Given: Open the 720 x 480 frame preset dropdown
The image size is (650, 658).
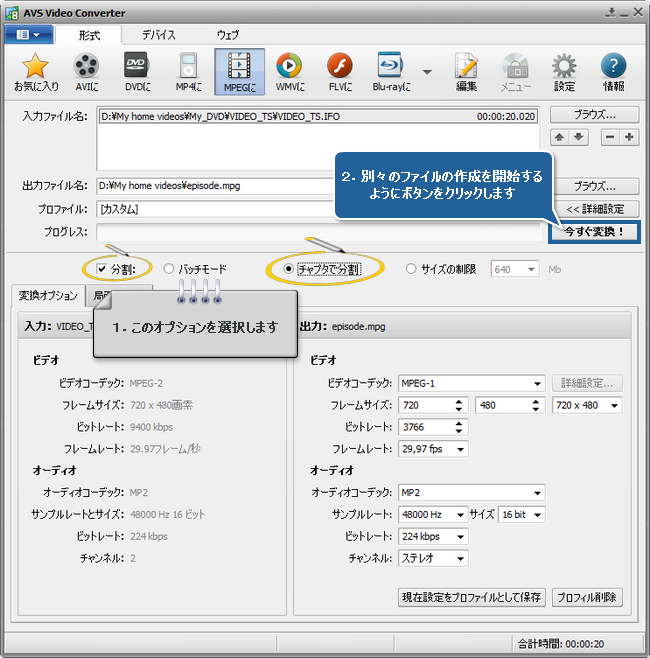Looking at the screenshot, I should coord(587,405).
